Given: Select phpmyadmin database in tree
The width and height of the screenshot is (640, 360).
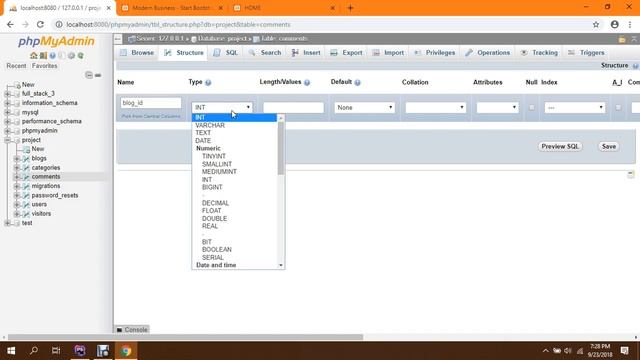Looking at the screenshot, I should pos(39,131).
